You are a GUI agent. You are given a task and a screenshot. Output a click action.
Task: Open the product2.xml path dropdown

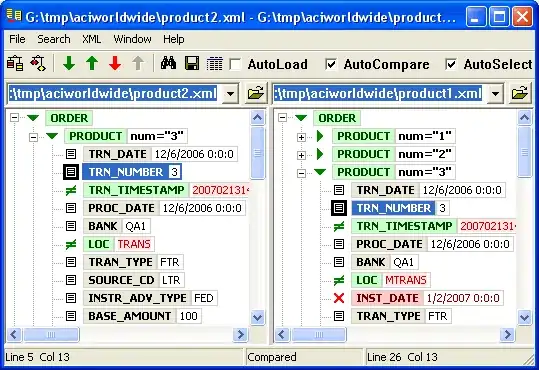pos(230,93)
